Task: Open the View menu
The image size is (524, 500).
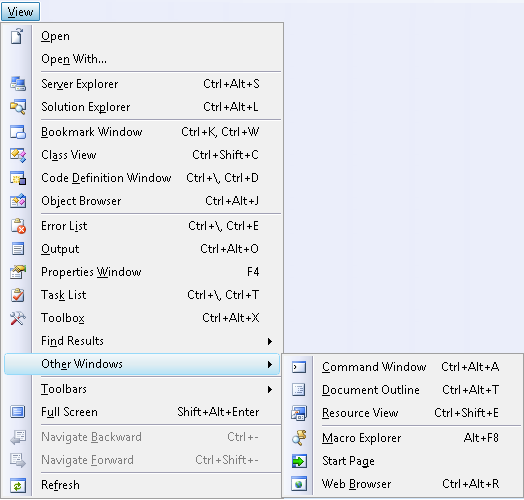Action: point(20,12)
